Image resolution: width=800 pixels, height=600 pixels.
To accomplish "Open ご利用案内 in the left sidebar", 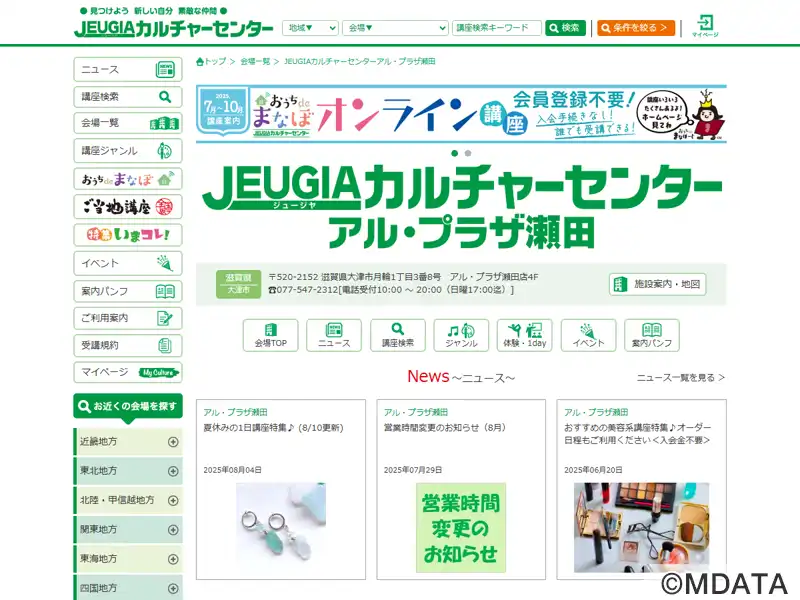I will pos(128,318).
